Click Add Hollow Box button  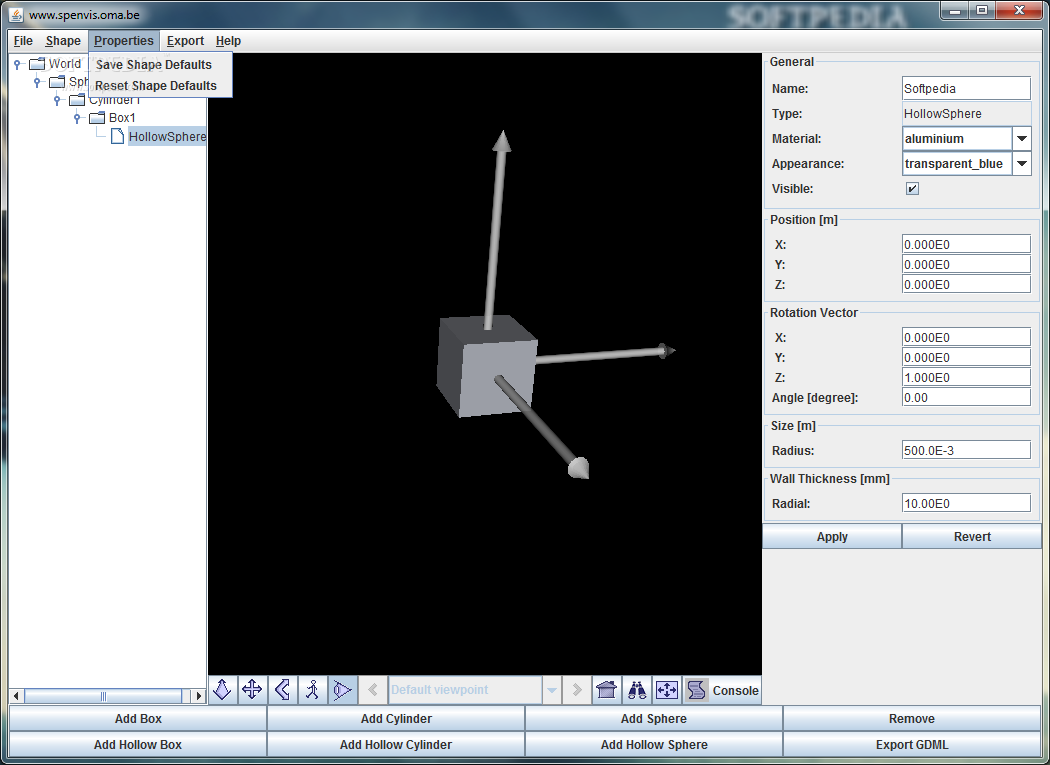tap(138, 745)
